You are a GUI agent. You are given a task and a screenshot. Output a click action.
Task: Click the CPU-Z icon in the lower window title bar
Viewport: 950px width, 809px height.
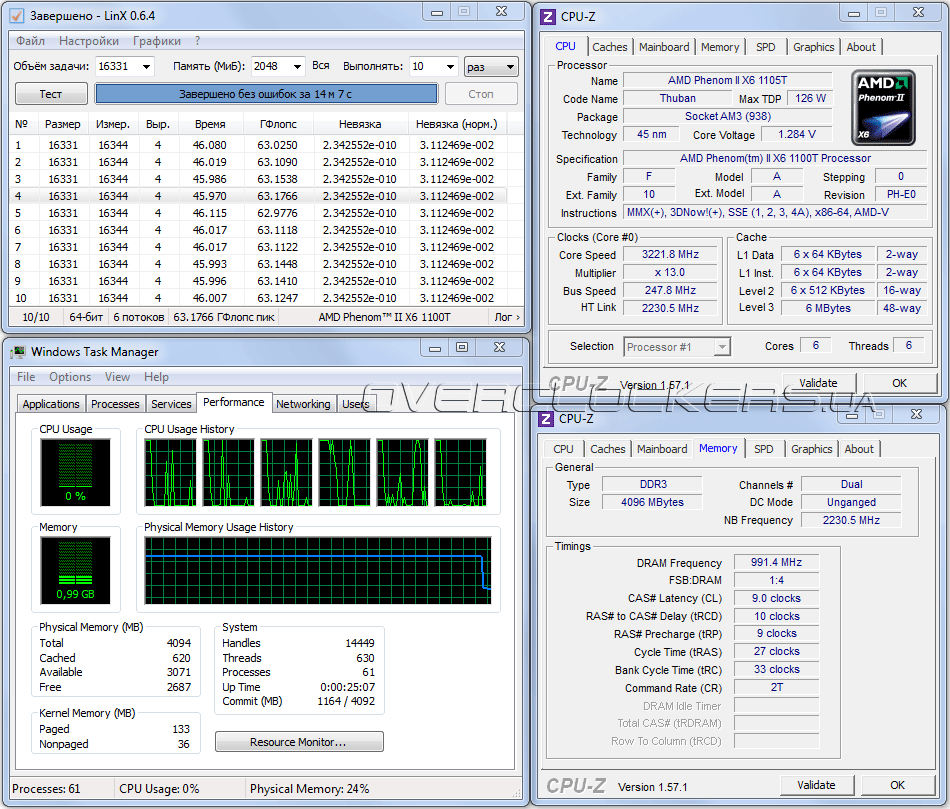click(546, 419)
